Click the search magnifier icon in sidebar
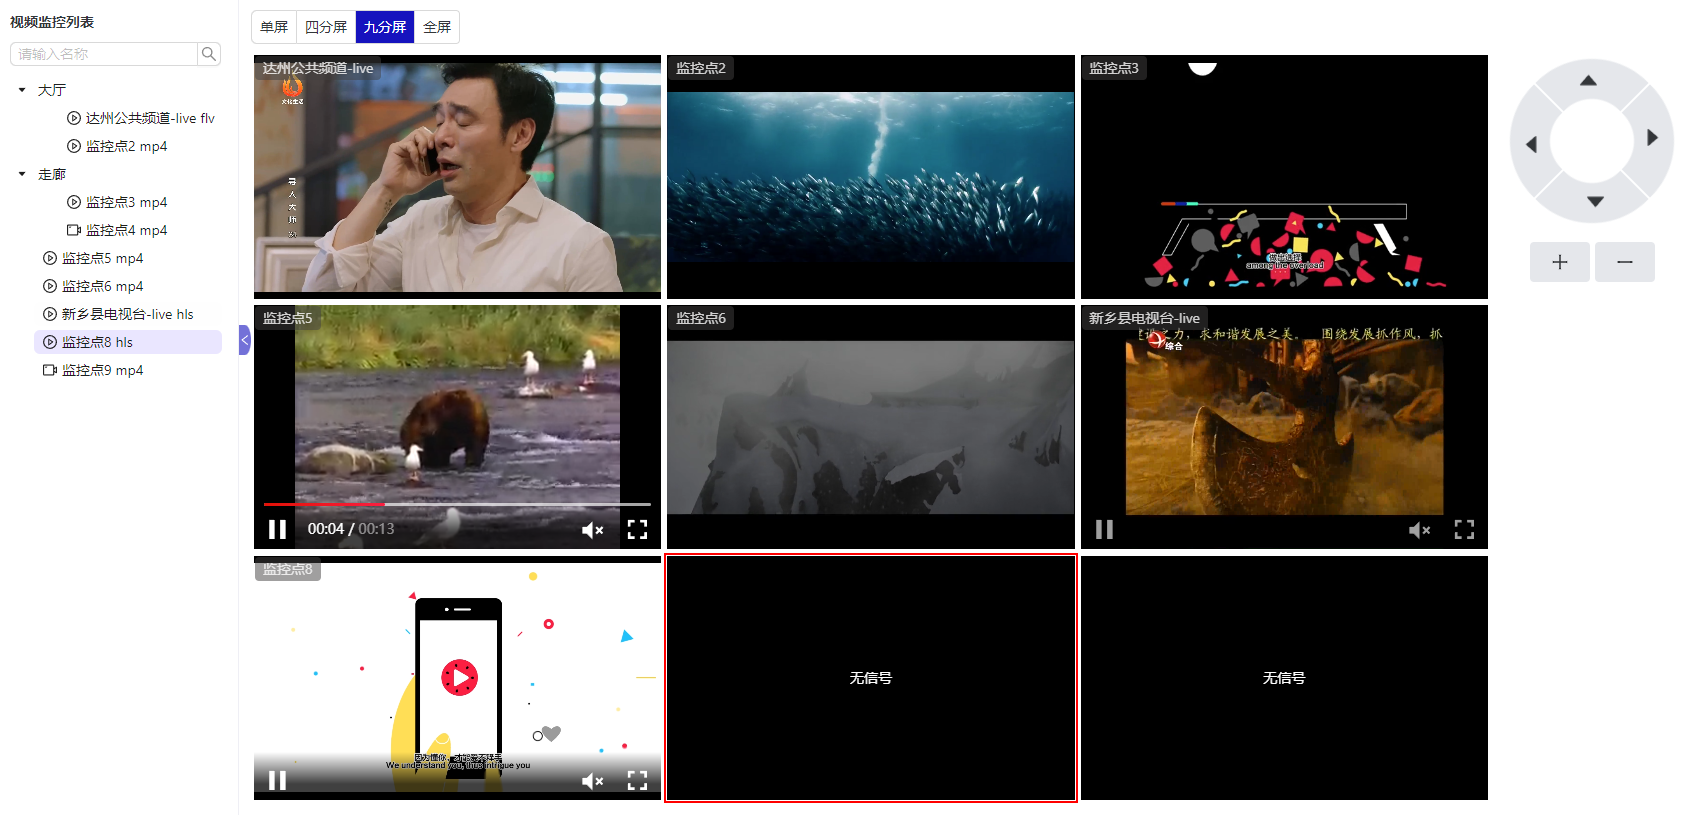1700x815 pixels. 208,54
